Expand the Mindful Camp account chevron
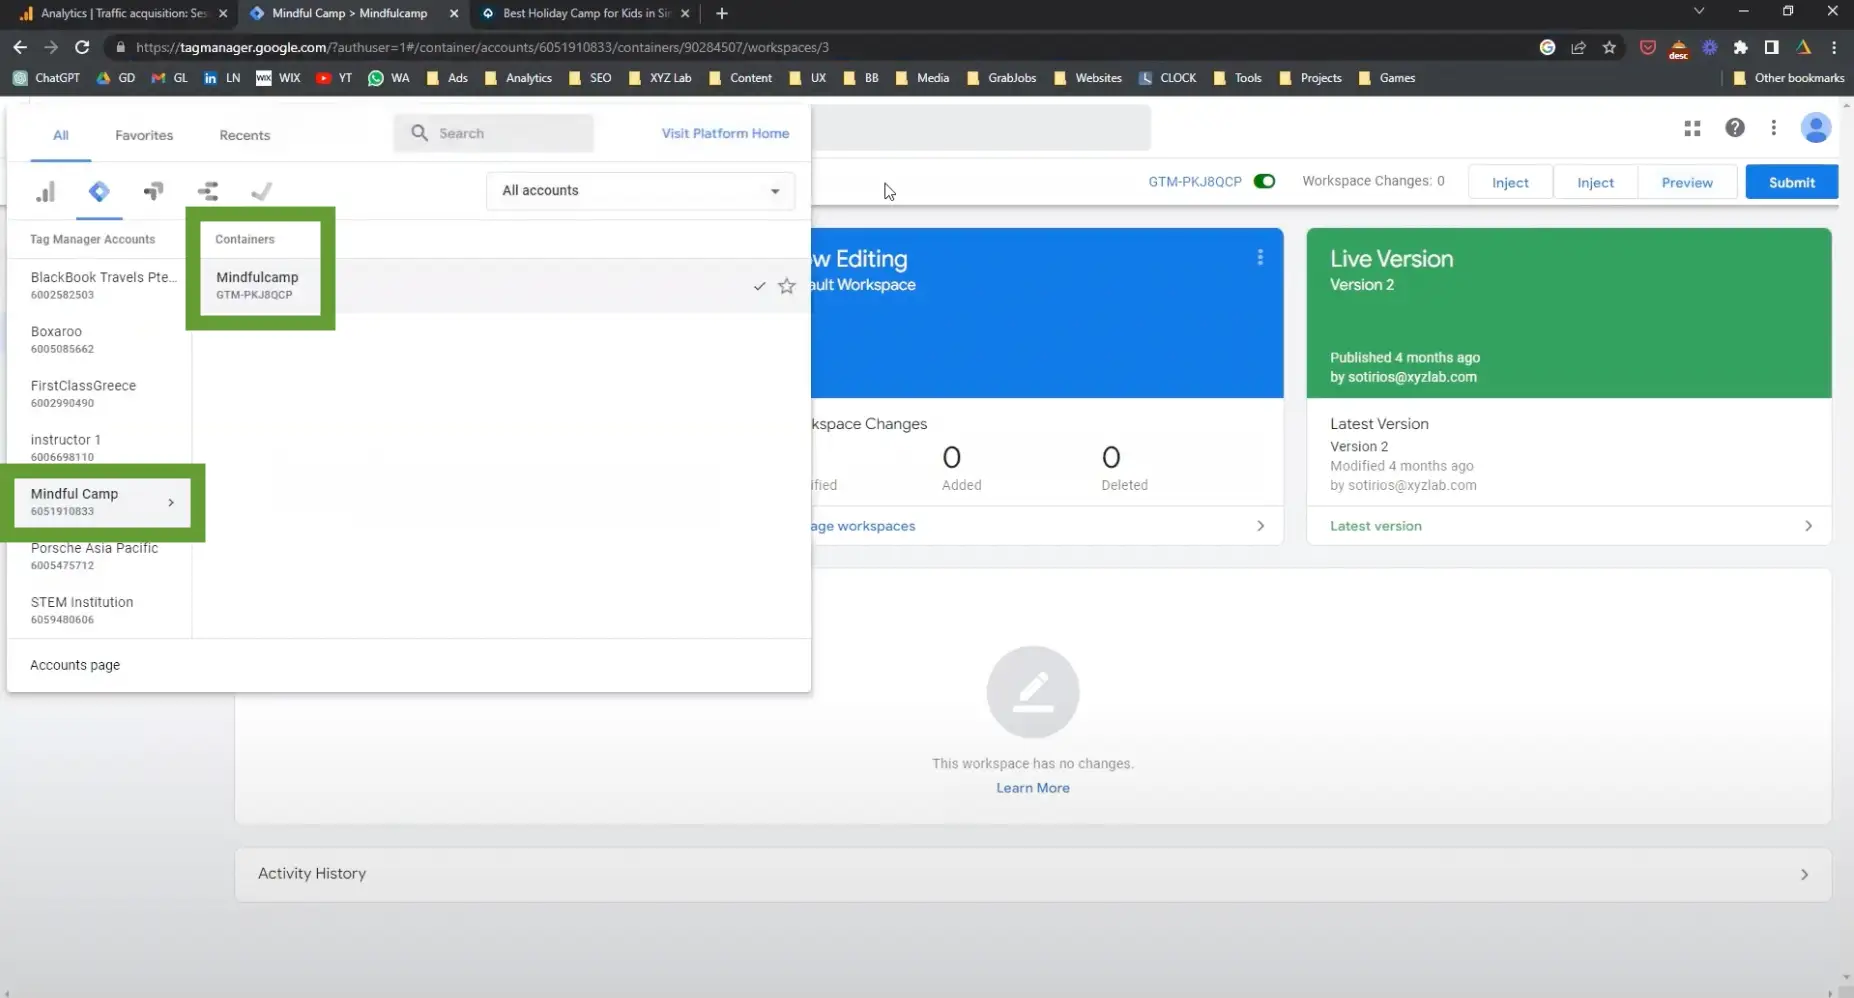 [x=171, y=503]
